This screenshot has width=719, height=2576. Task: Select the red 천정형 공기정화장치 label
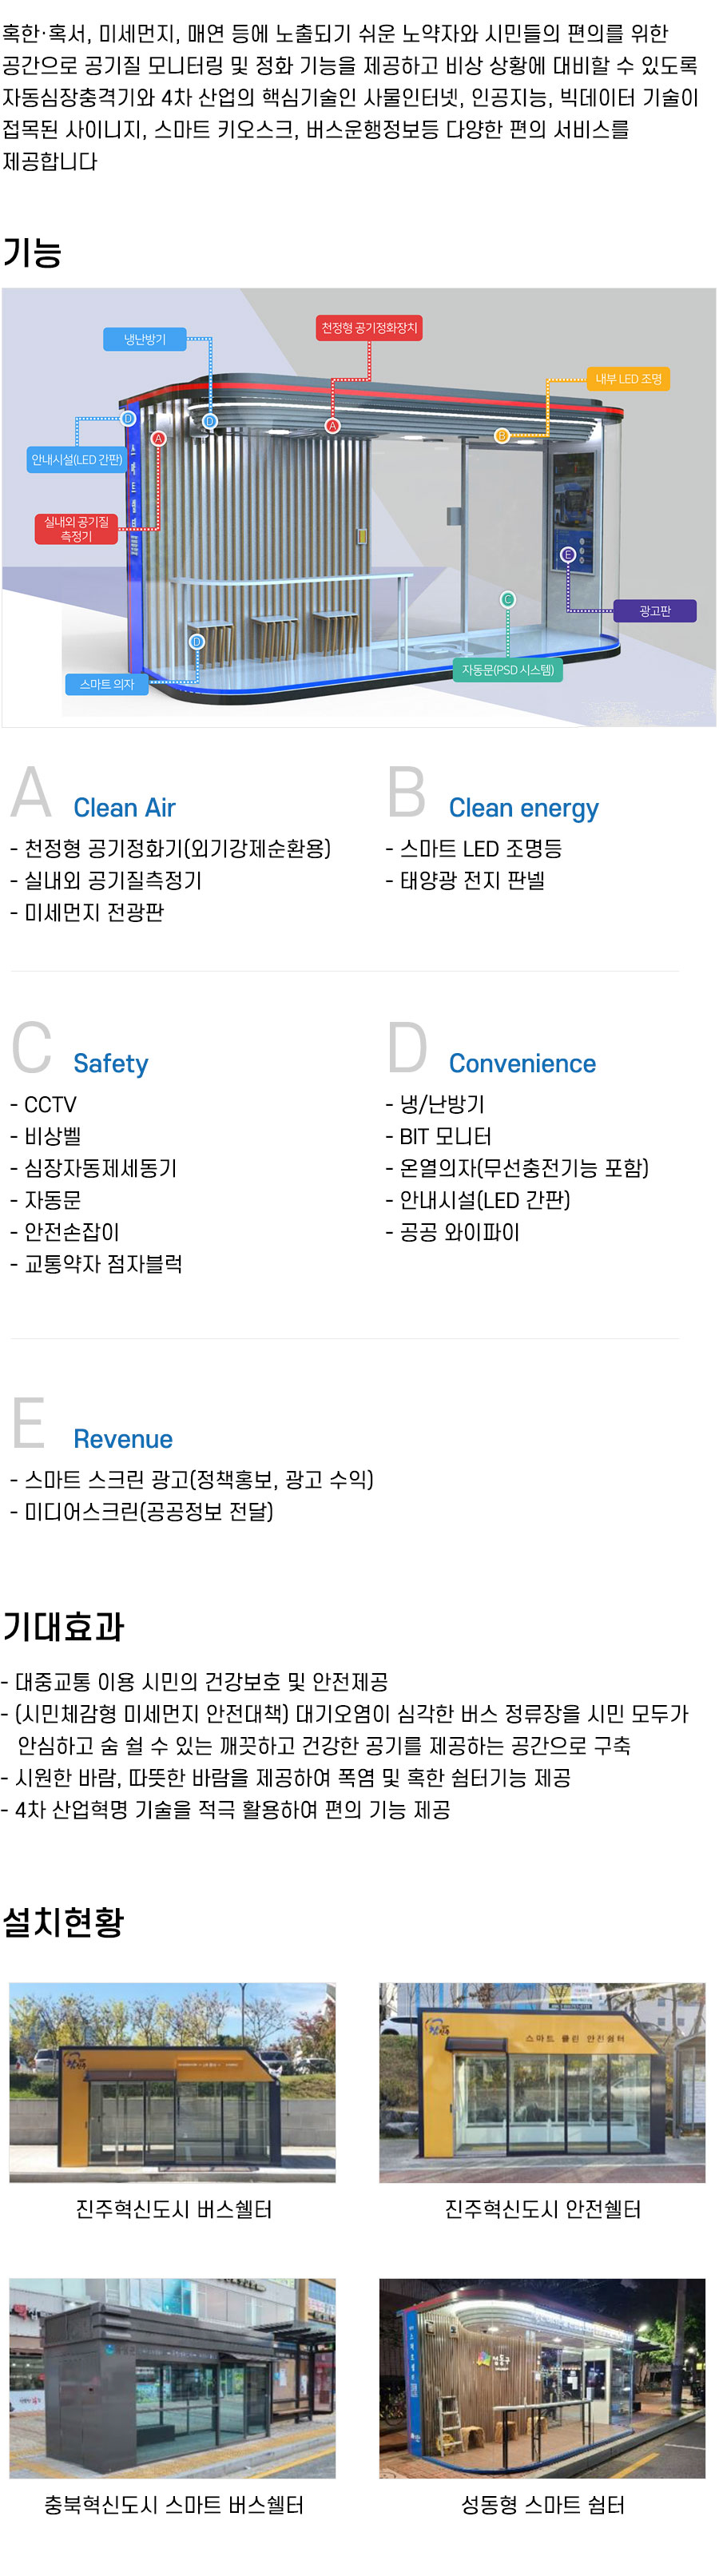tap(369, 328)
